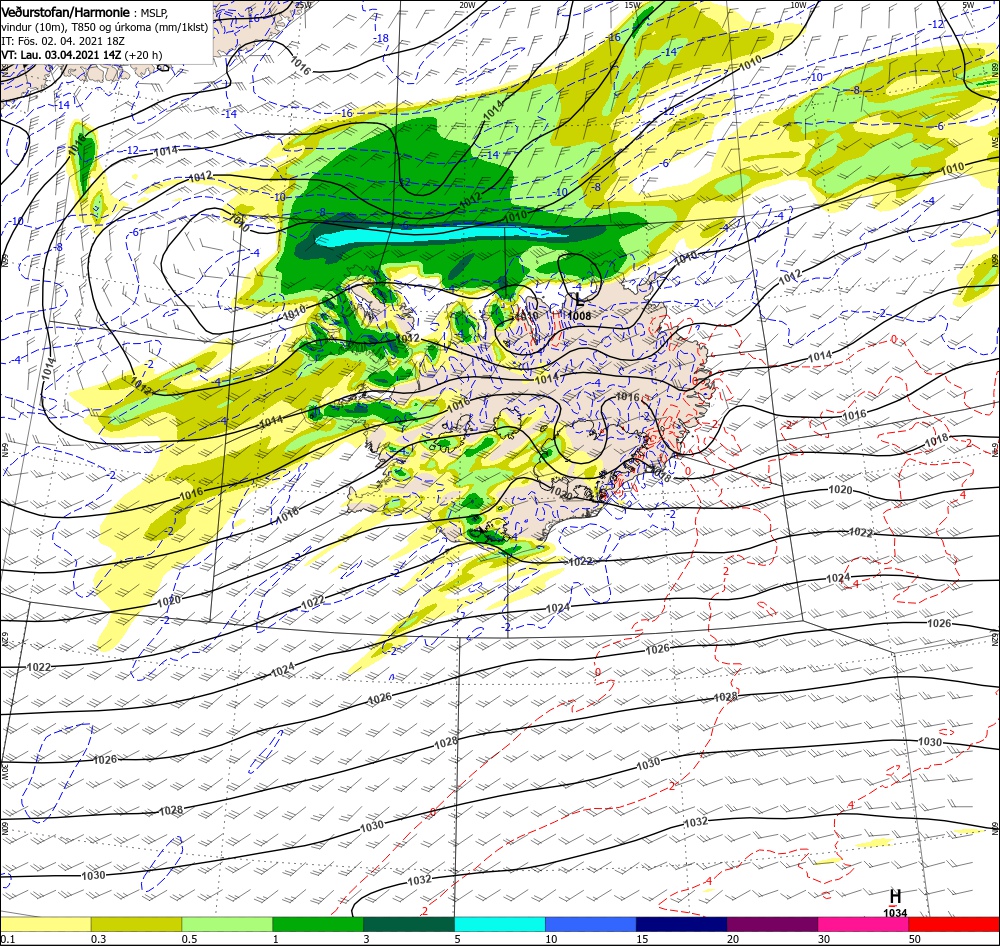Click the '15W' longitude label at the top
This screenshot has width=1000, height=946.
pyautogui.click(x=633, y=5)
